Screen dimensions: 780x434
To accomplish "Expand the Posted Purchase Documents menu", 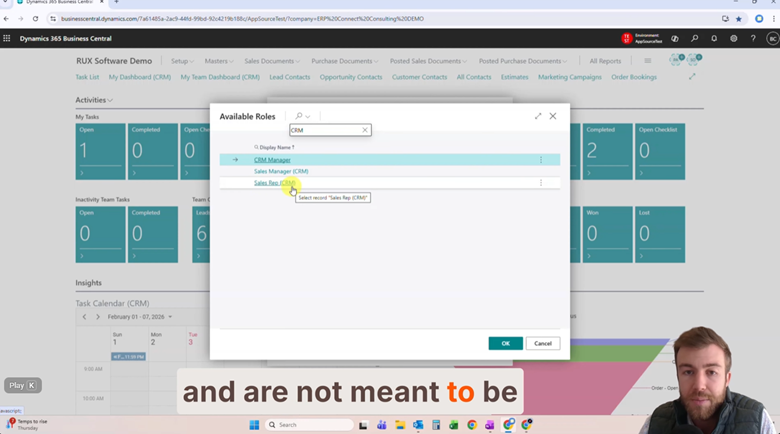I will click(x=523, y=61).
